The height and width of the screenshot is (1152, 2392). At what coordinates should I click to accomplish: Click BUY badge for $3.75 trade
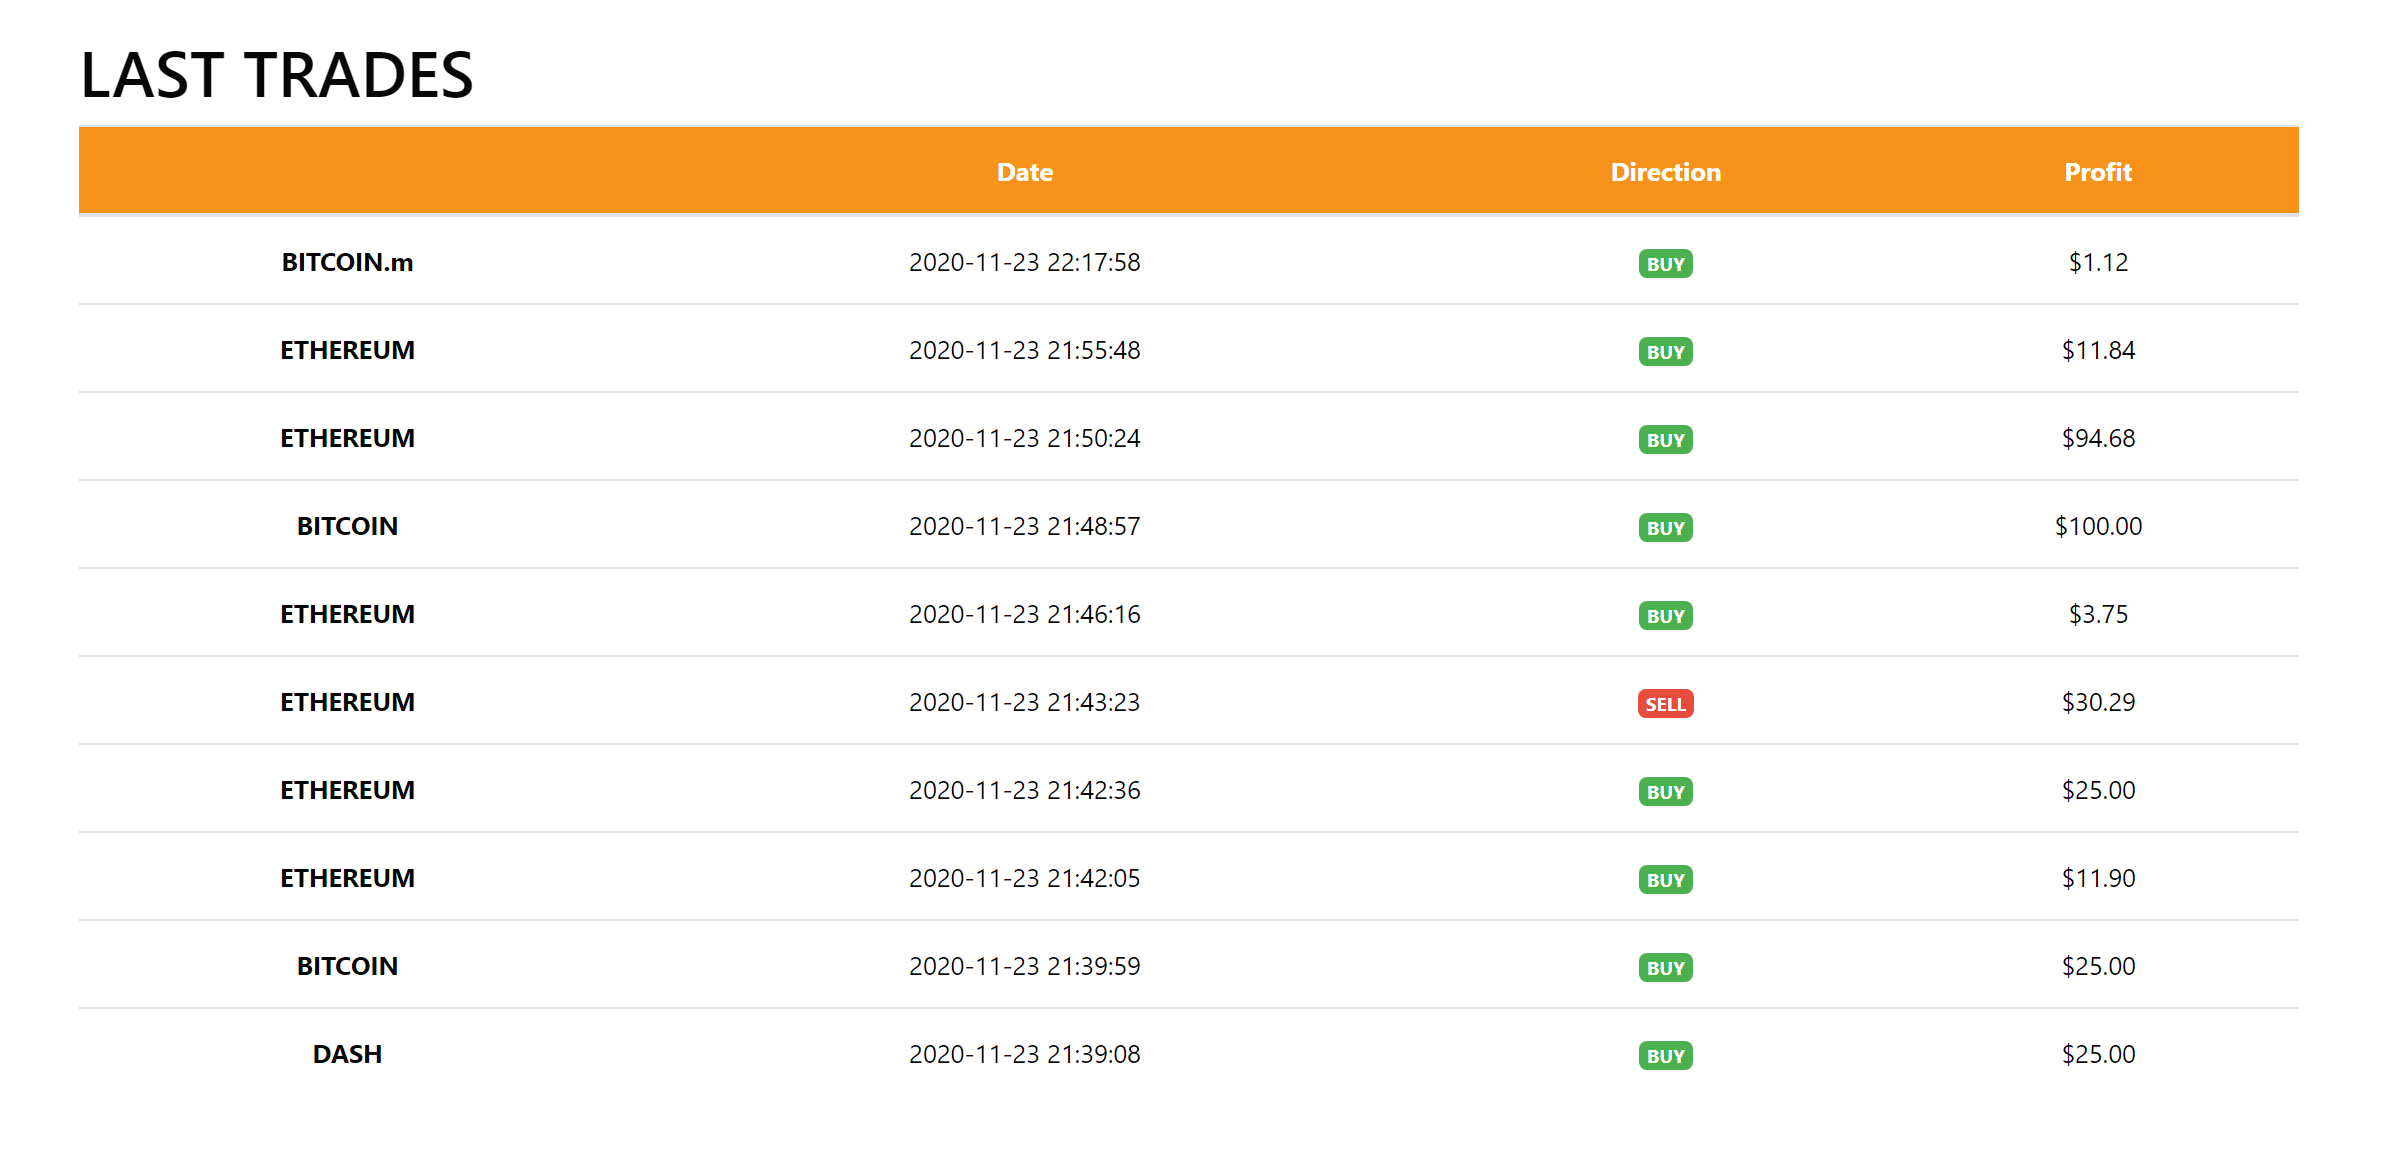click(1665, 616)
